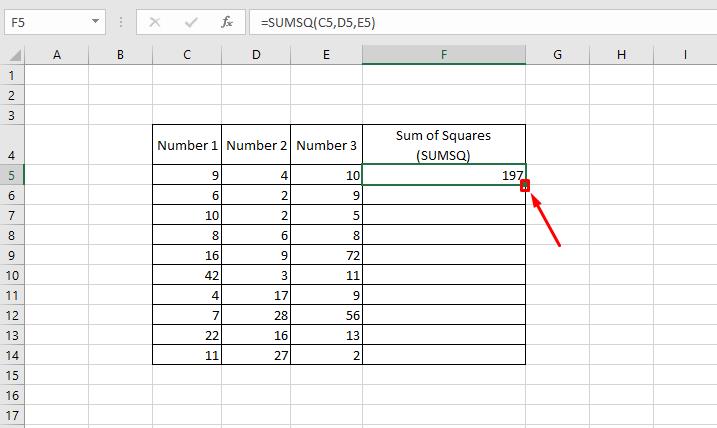Screen dimensions: 717x428
Task: Select row 9 header
Action: click(12, 255)
